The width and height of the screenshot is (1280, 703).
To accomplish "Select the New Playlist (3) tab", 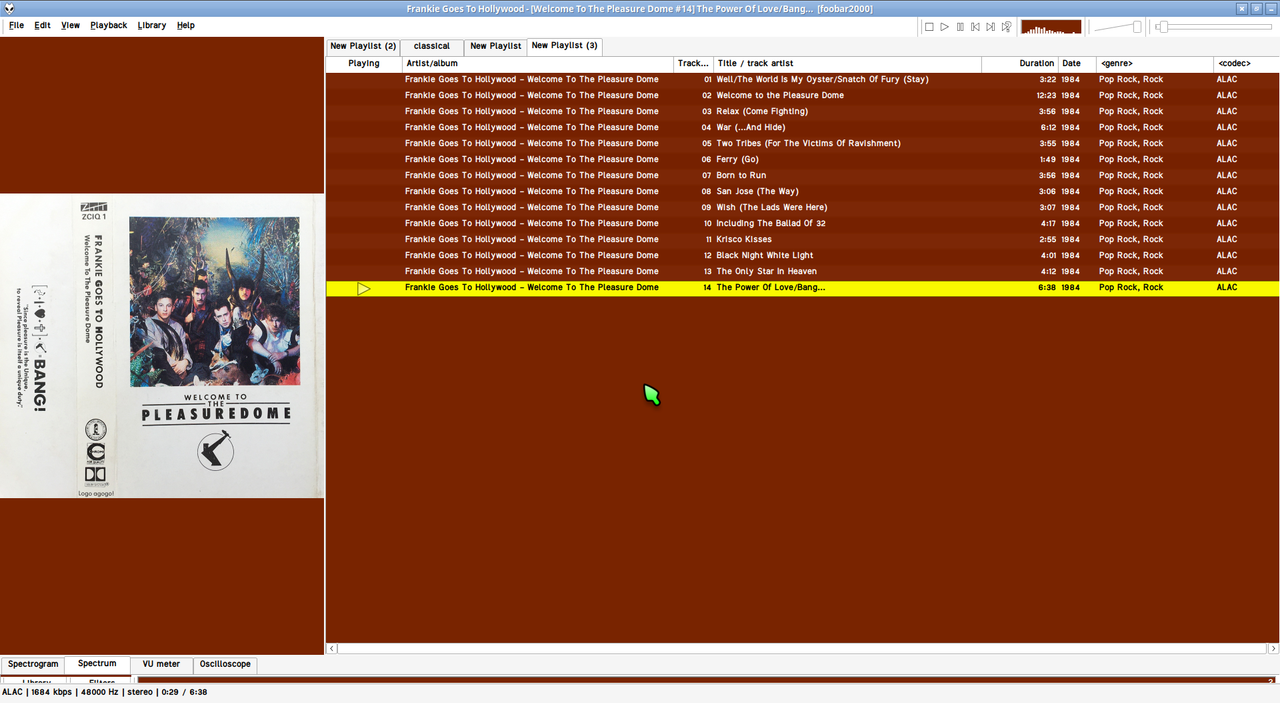I will tap(565, 45).
